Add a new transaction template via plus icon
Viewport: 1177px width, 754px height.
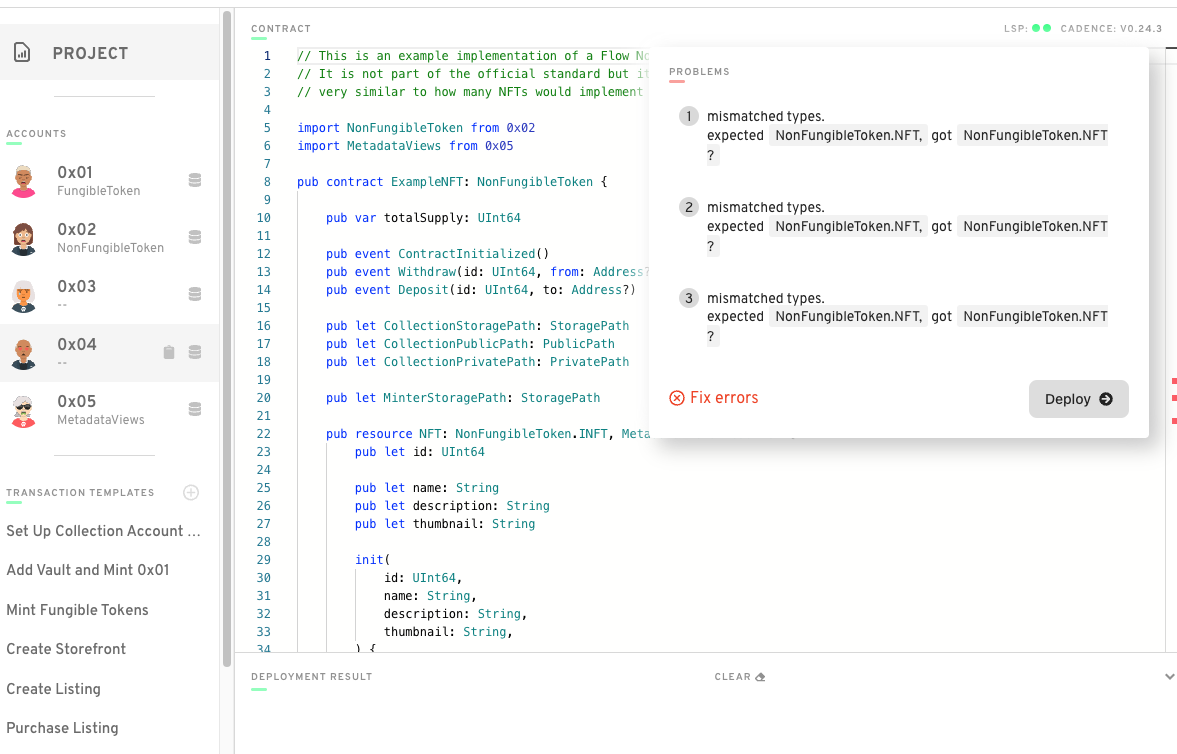tap(191, 492)
